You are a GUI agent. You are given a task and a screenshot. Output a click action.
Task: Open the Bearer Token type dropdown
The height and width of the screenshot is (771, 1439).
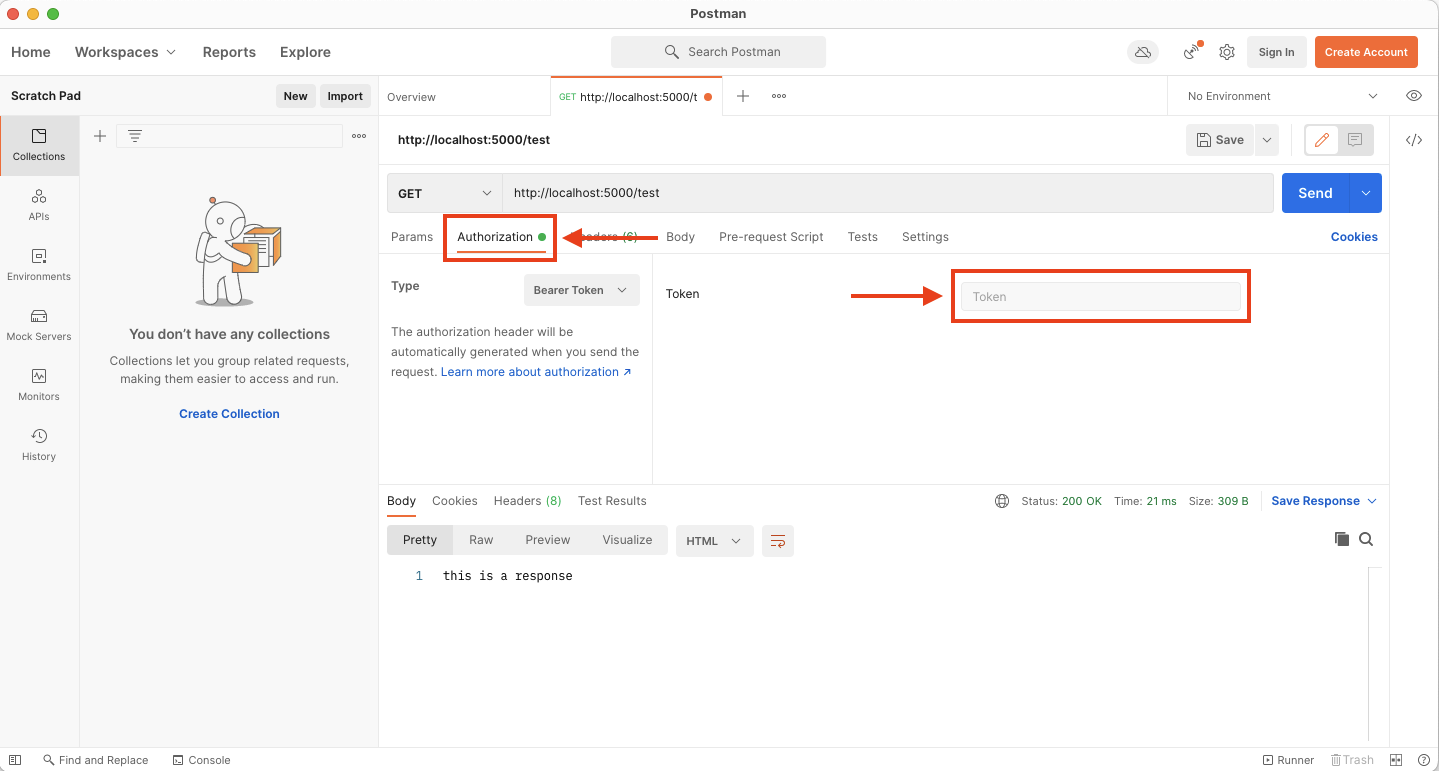(x=581, y=290)
